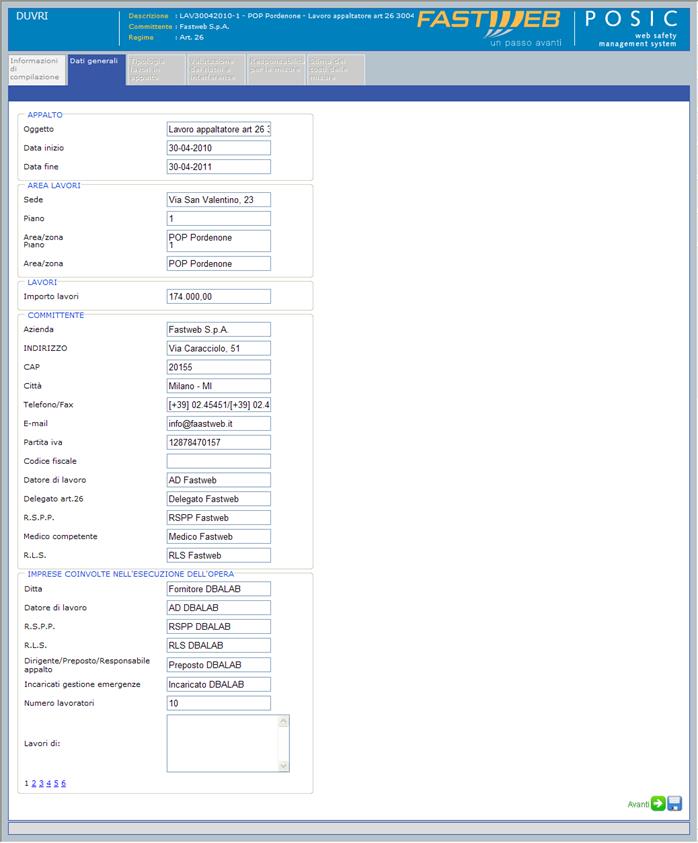Screen dimensions: 698x843
Task: Go to page 3 of imprese list
Action: 41,783
